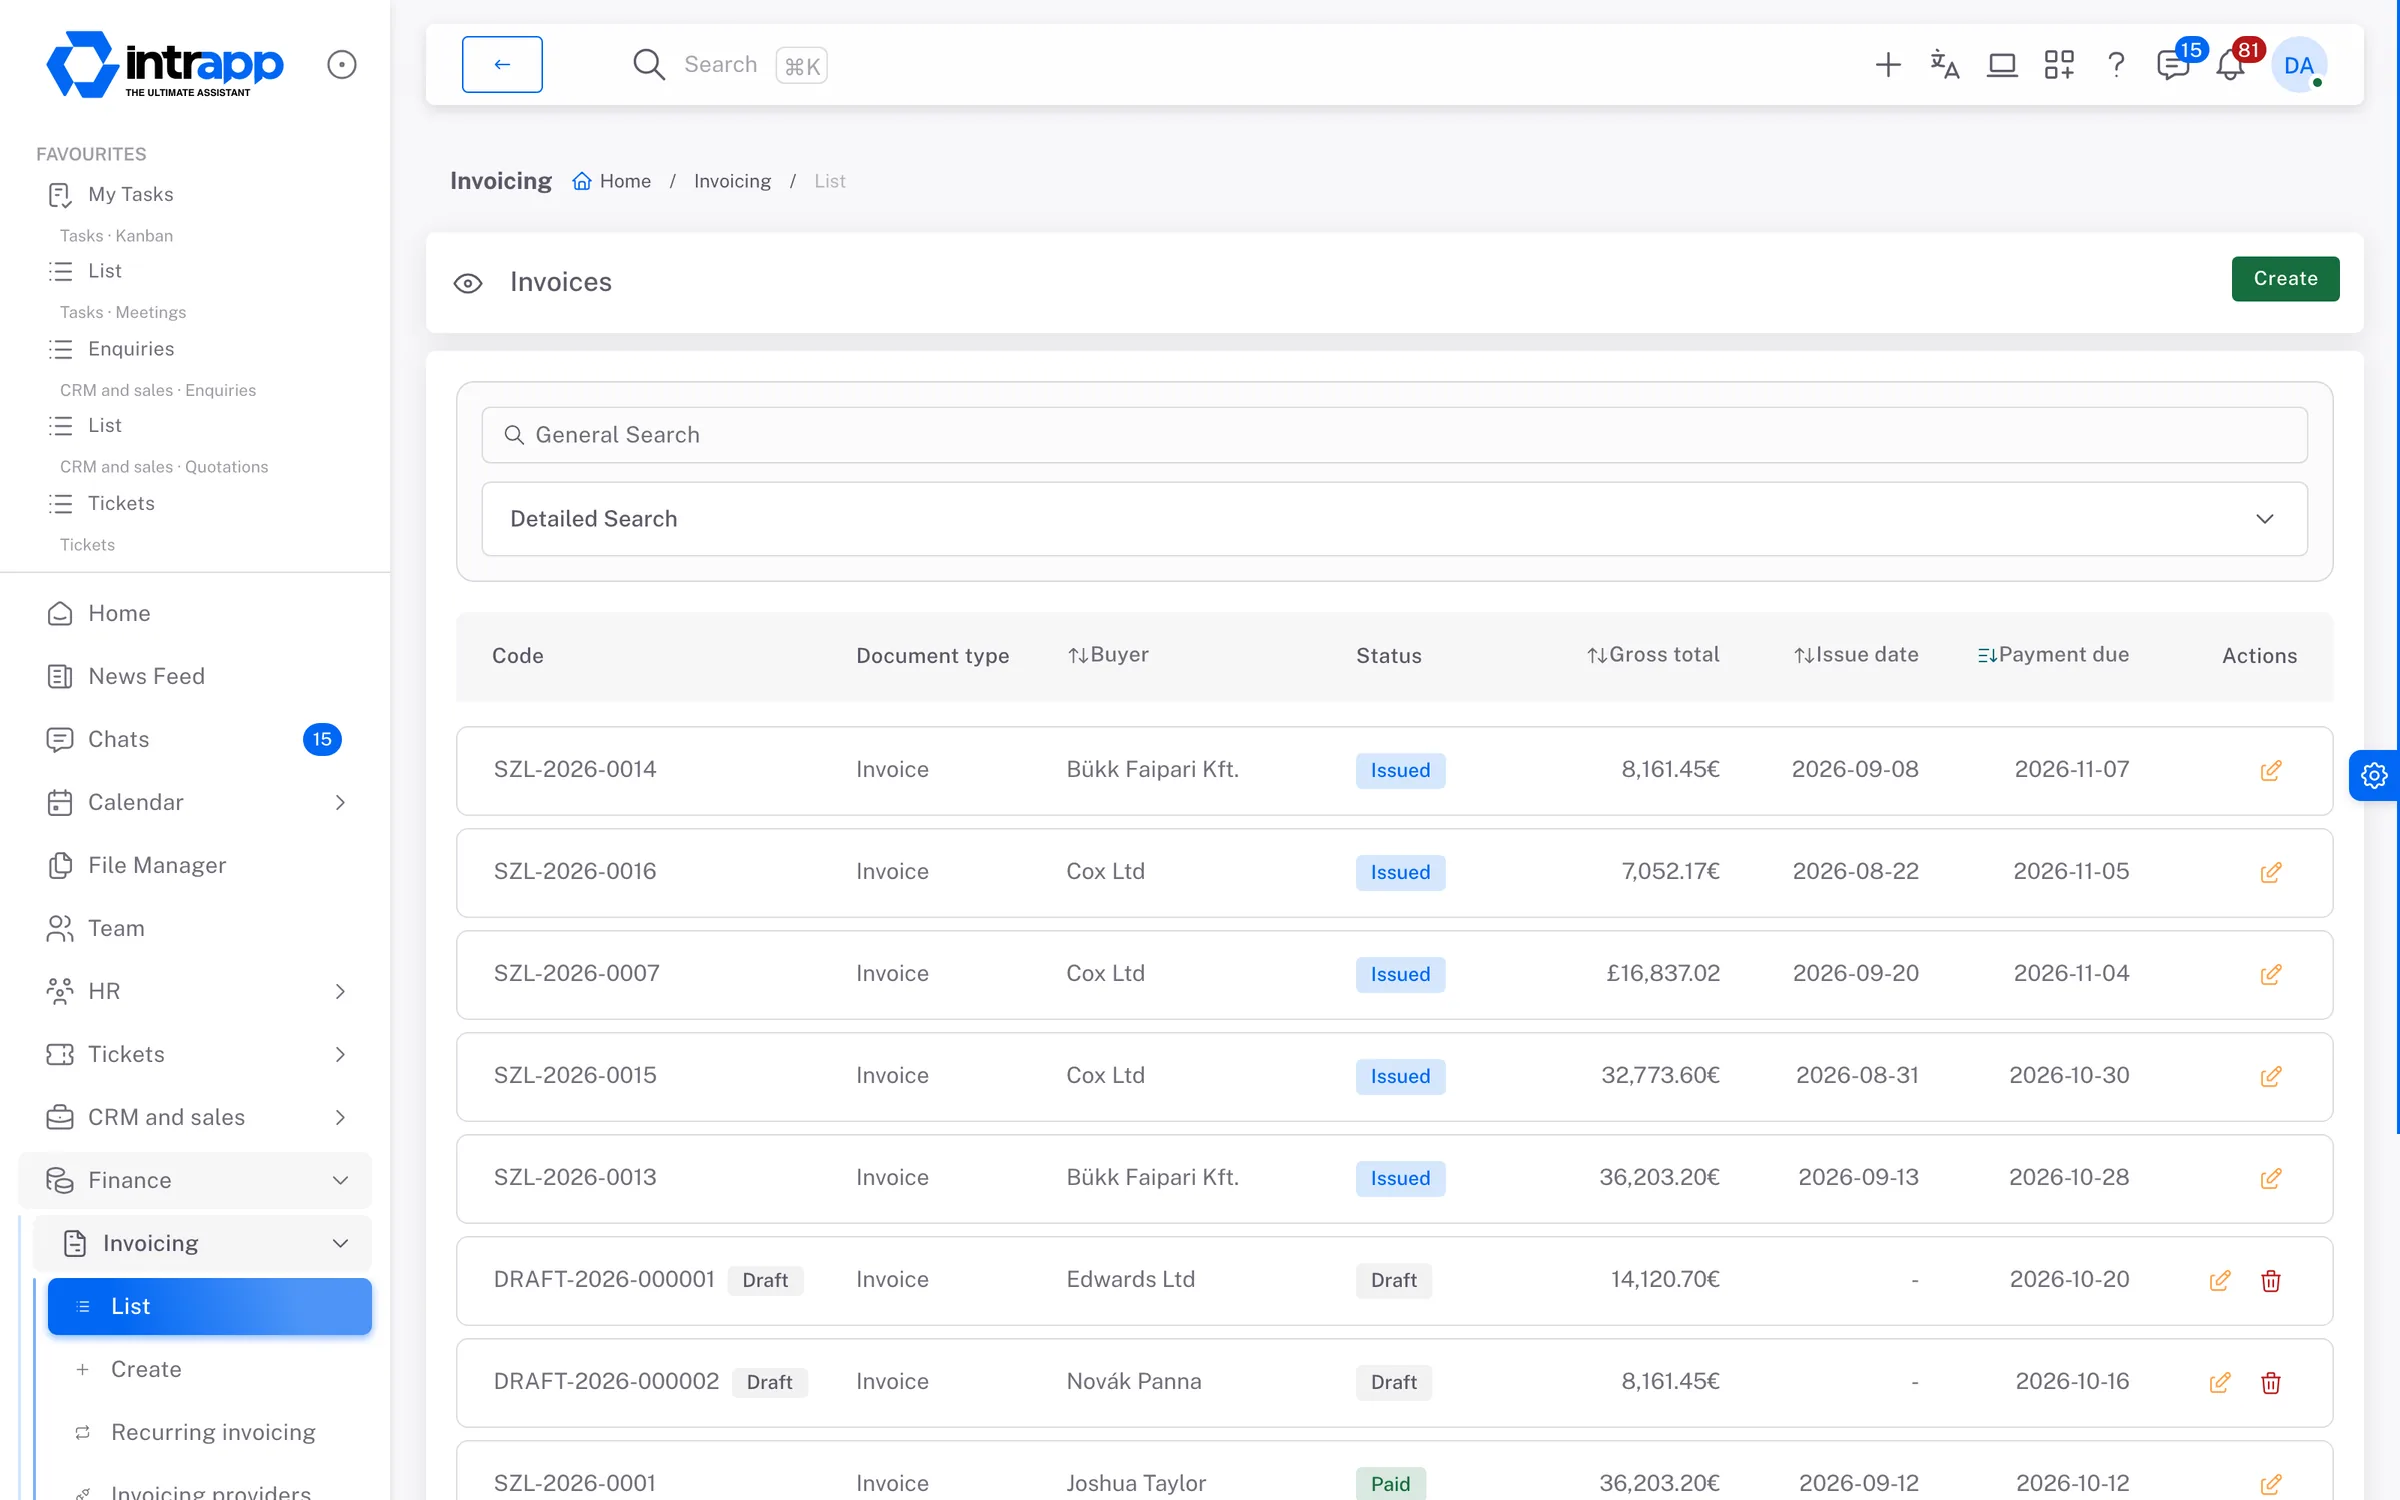
Task: Expand the Calendar menu
Action: pyautogui.click(x=195, y=802)
